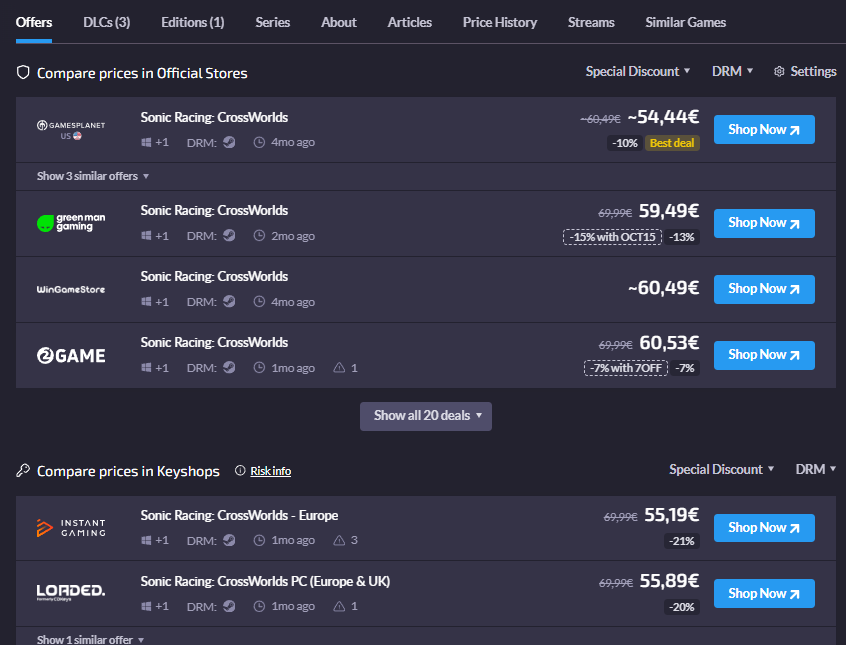Click the 2GAME store logo
Viewport: 846px width, 645px height.
point(71,355)
